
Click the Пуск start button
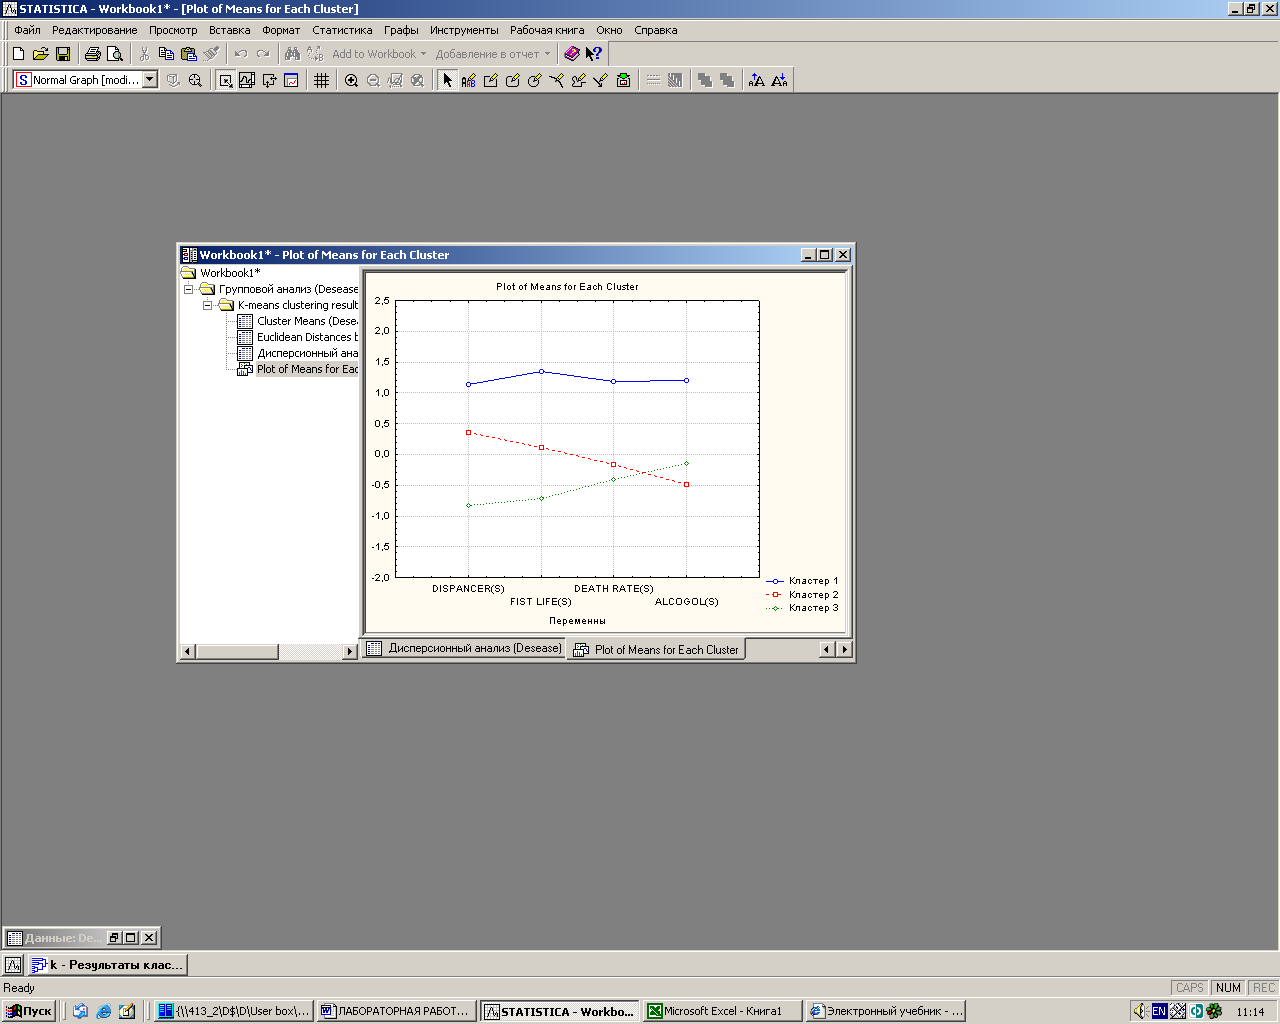click(x=29, y=1011)
